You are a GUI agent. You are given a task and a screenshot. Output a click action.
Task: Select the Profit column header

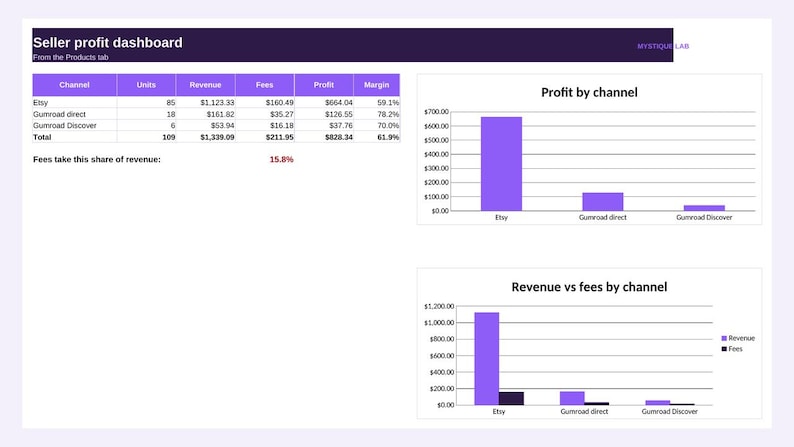[x=324, y=85]
